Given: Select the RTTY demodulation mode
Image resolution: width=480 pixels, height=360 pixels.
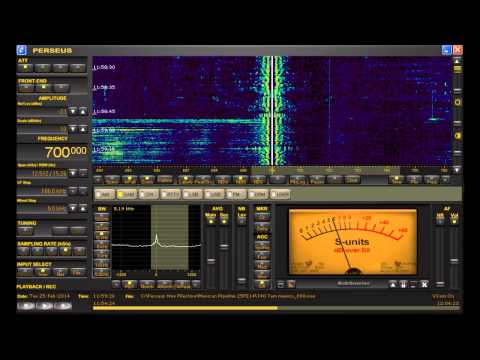Looking at the screenshot, I should (x=171, y=194).
